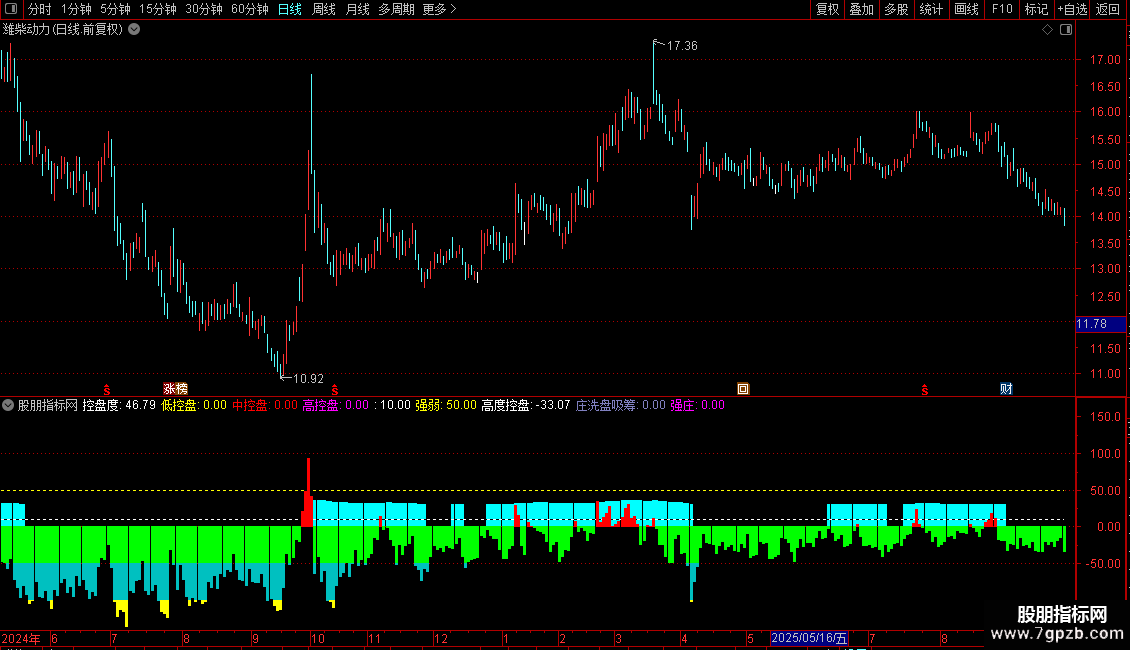
Task: Click the 涨榜 marker on the chart
Action: (175, 388)
